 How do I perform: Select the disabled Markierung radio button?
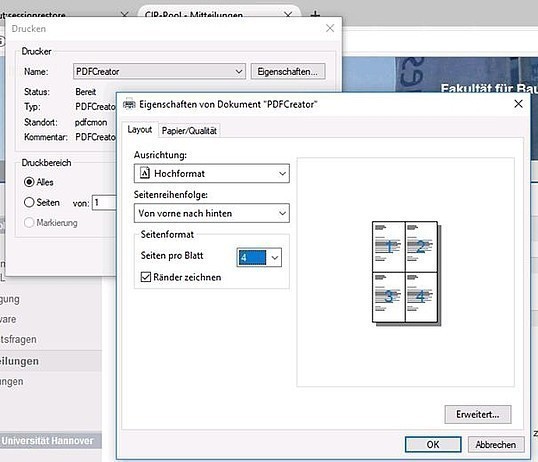(x=29, y=222)
